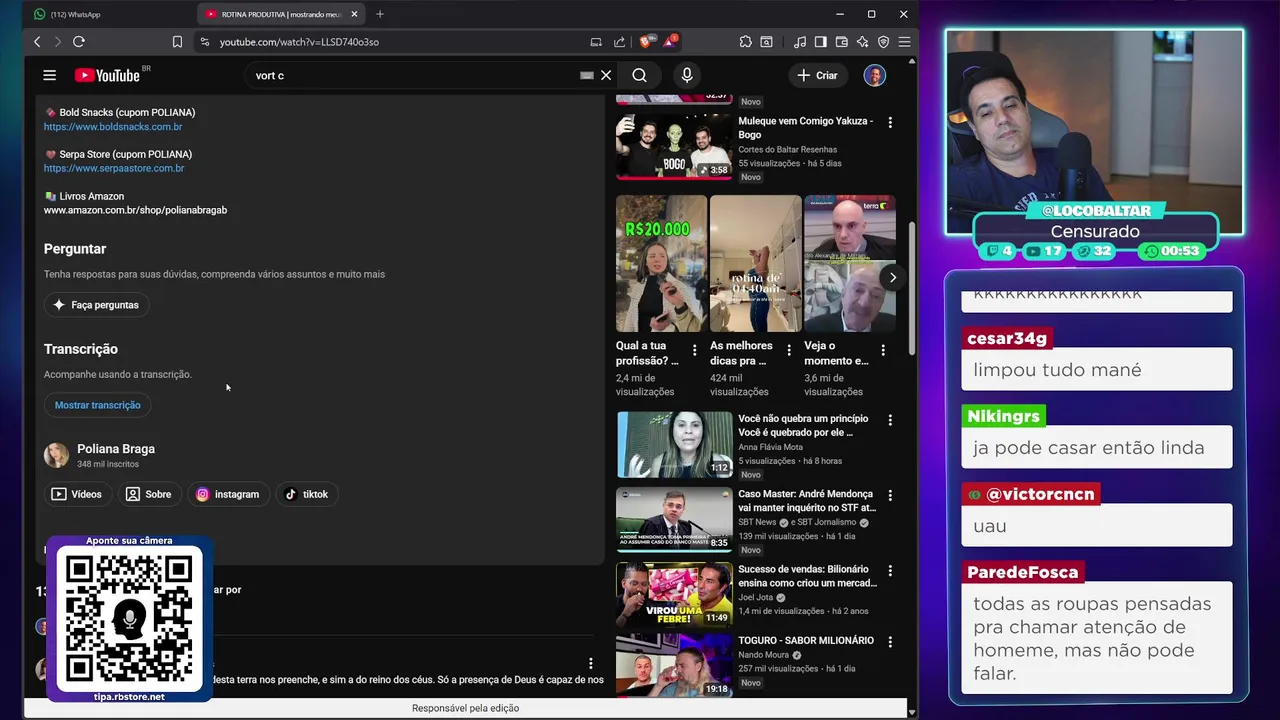
Task: Reload the page
Action: point(79,42)
